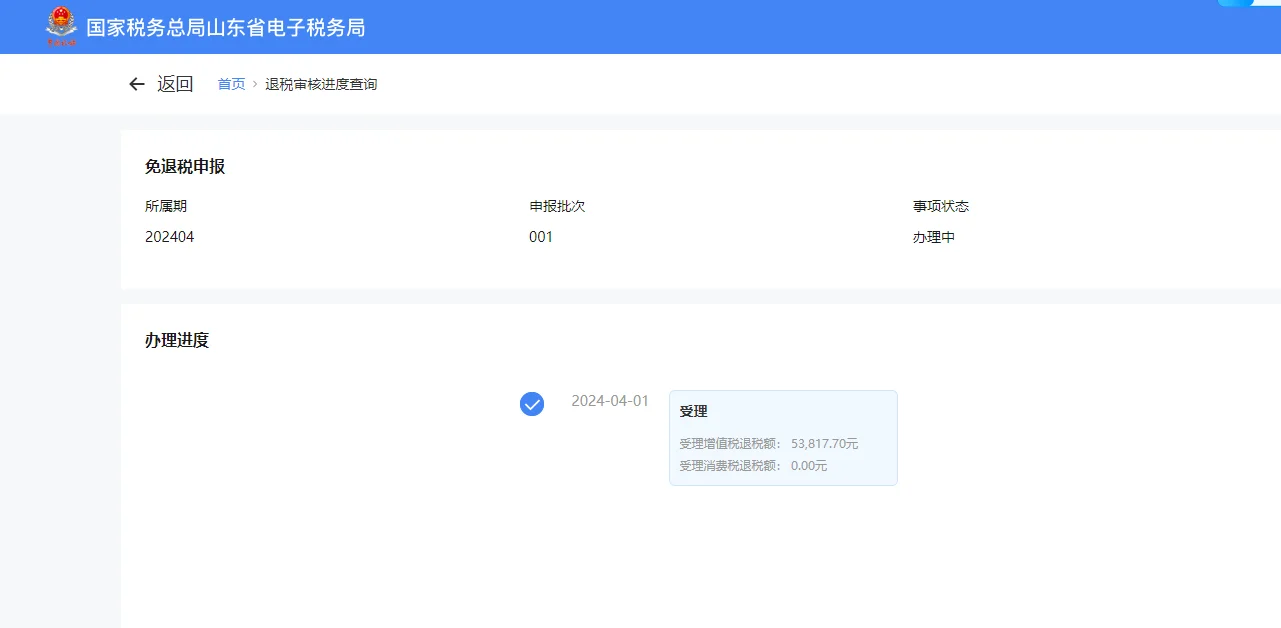Screen dimensions: 1281x628
Task: Open the 受理 status detail card
Action: pyautogui.click(x=783, y=438)
